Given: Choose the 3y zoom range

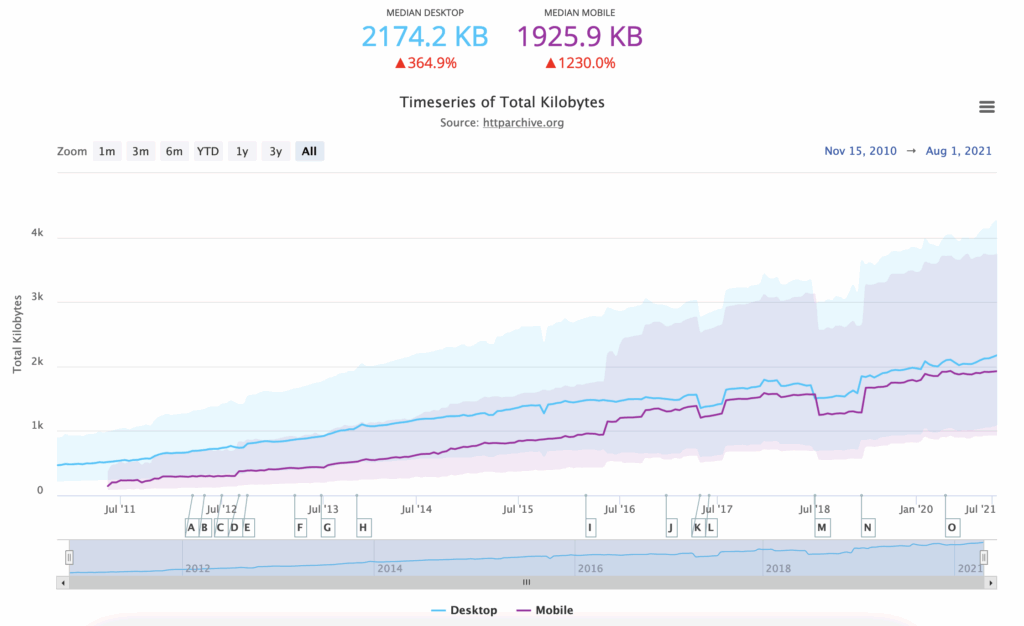Looking at the screenshot, I should coord(276,151).
